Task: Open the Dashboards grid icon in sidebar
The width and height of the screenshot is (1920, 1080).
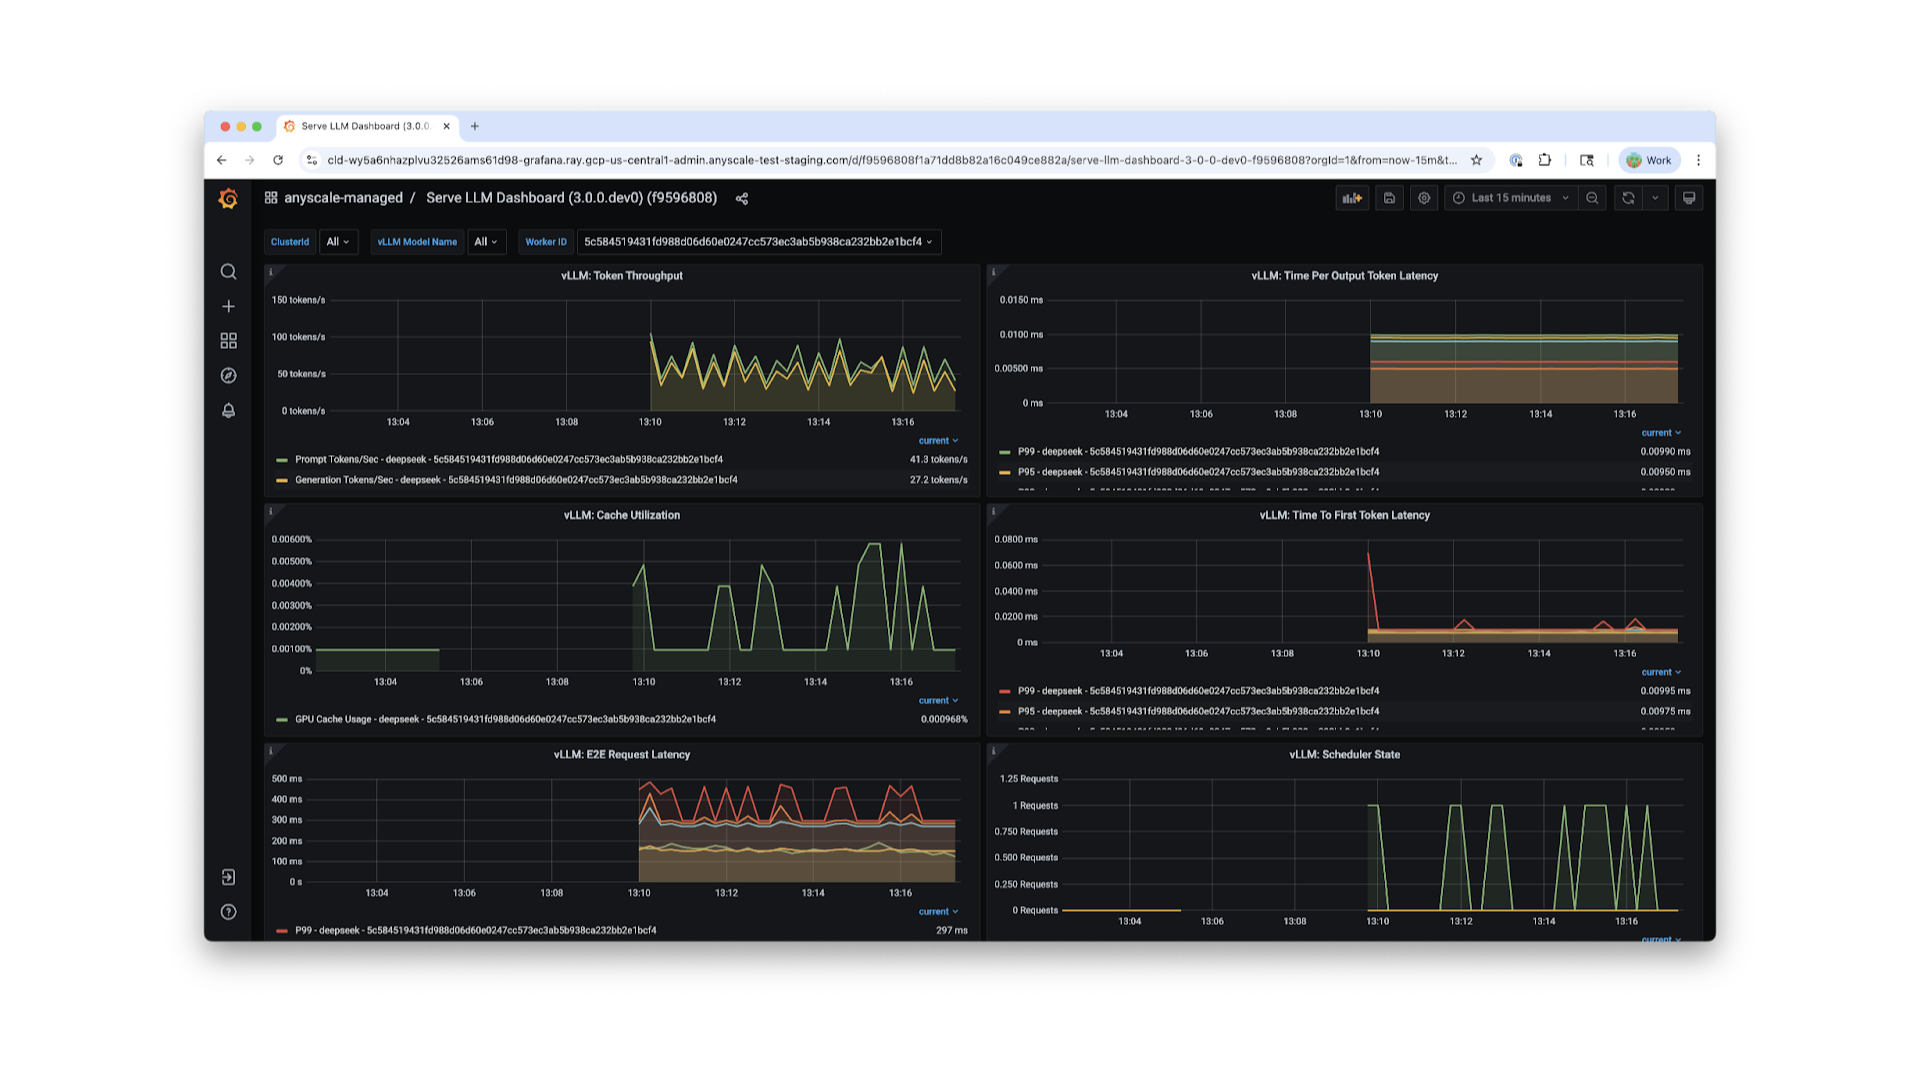Action: pyautogui.click(x=228, y=341)
